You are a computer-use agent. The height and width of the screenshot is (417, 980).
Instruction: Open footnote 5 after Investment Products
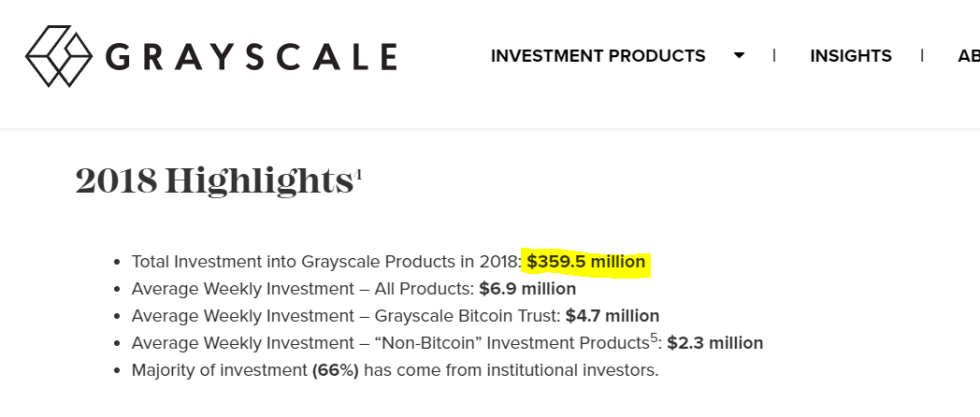(654, 338)
